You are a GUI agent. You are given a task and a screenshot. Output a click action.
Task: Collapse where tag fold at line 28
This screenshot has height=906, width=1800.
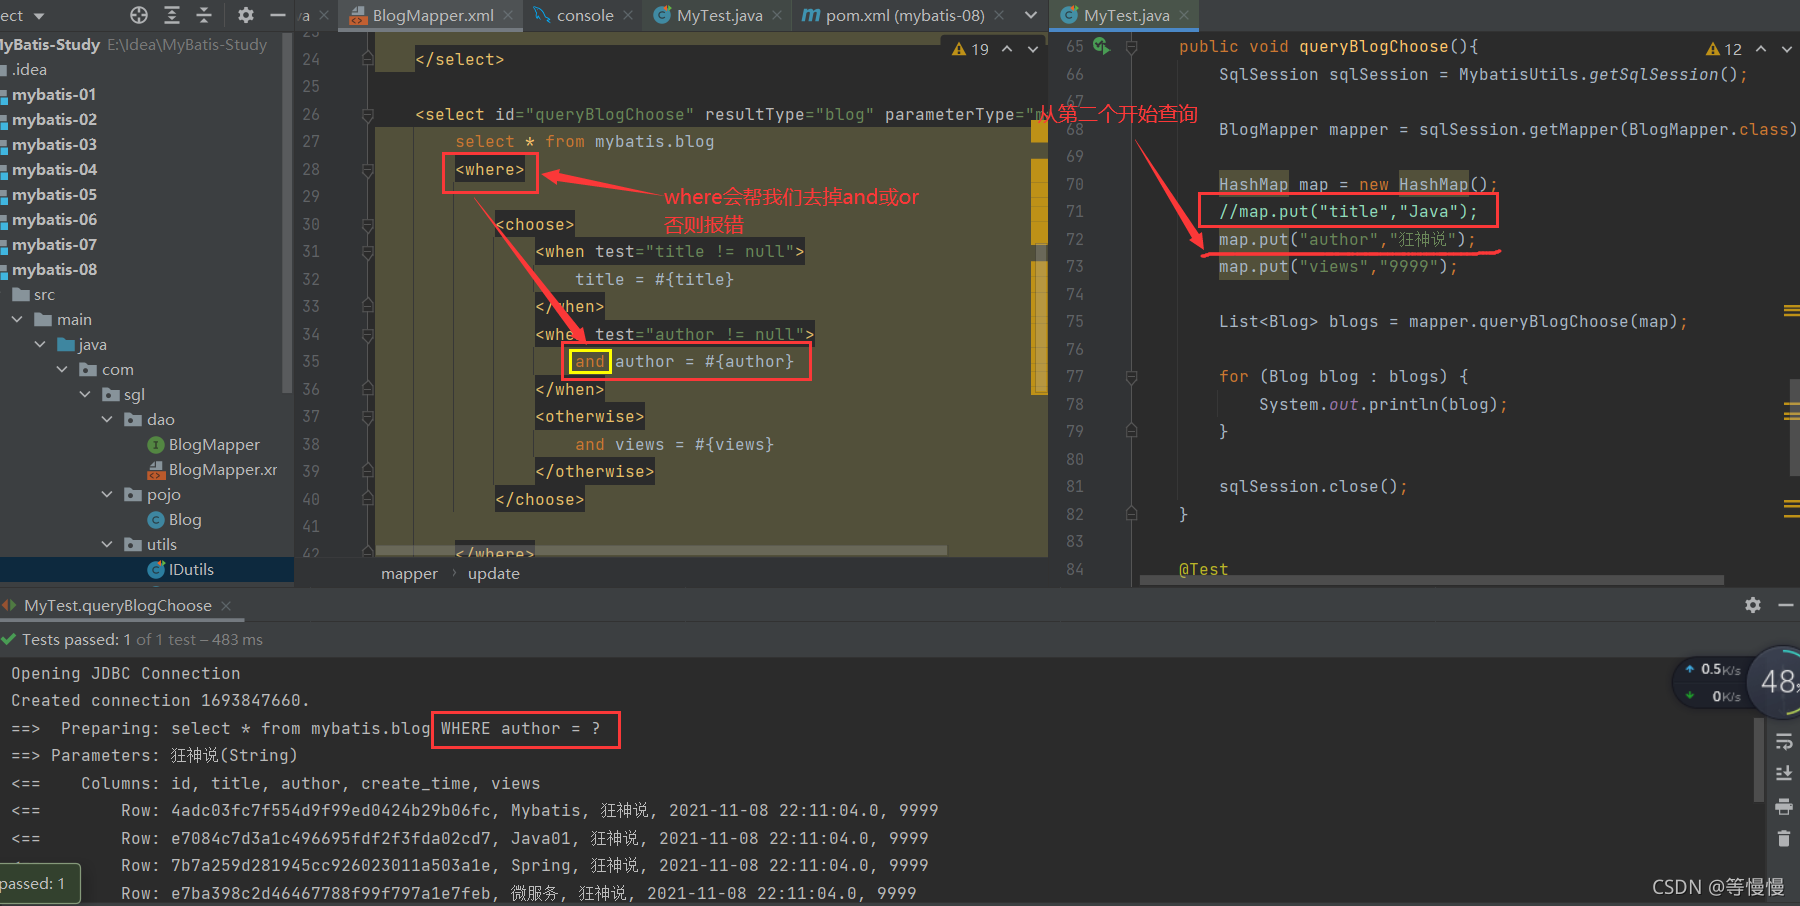368,170
